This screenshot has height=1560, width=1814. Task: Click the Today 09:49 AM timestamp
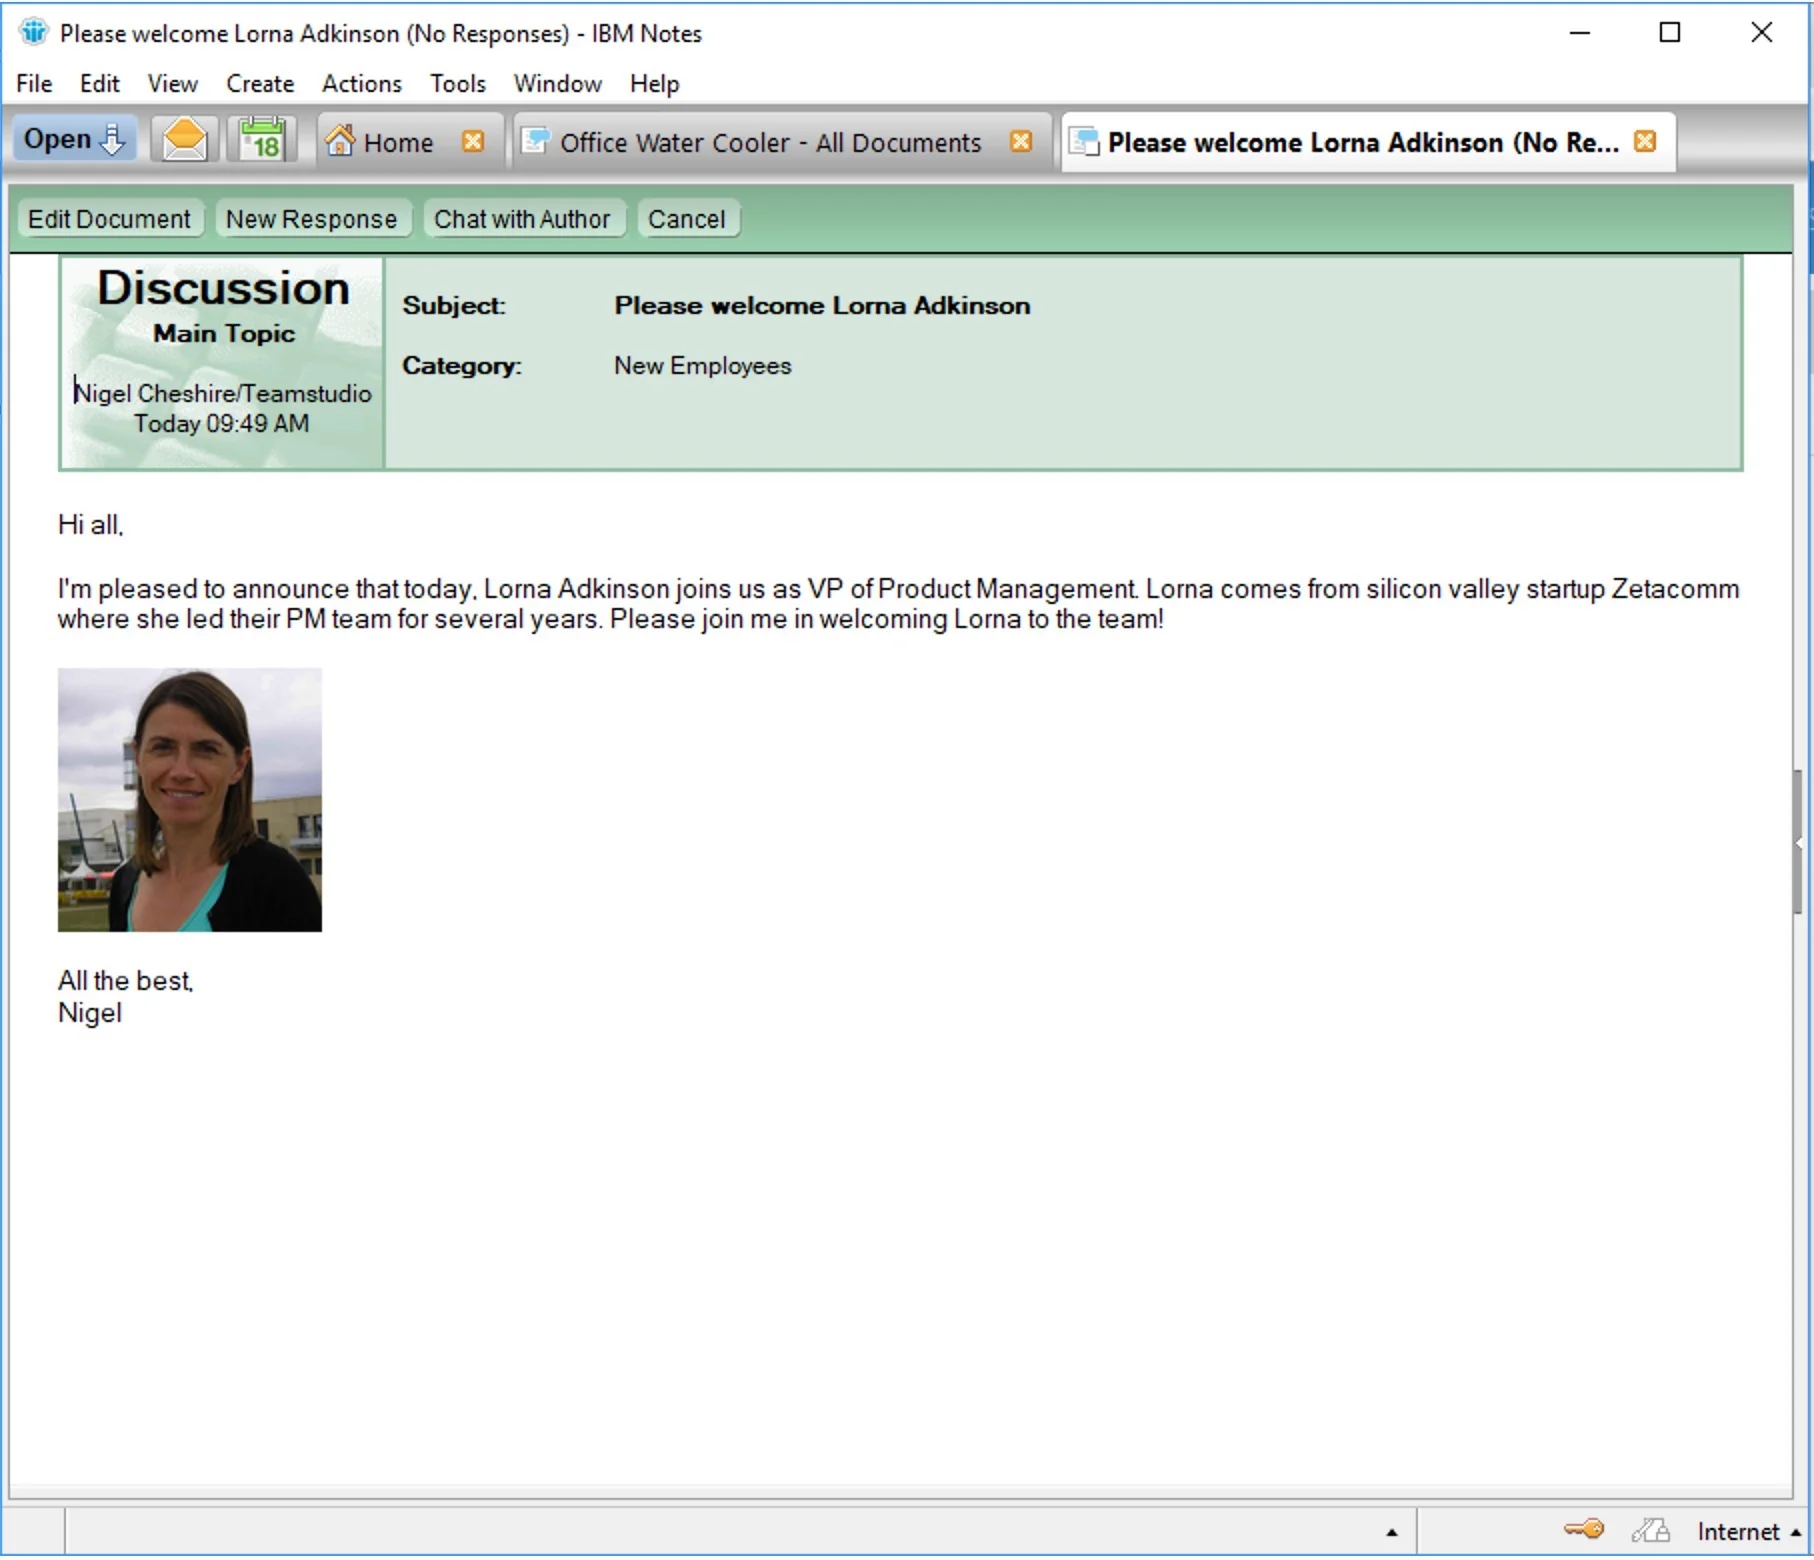pos(221,423)
